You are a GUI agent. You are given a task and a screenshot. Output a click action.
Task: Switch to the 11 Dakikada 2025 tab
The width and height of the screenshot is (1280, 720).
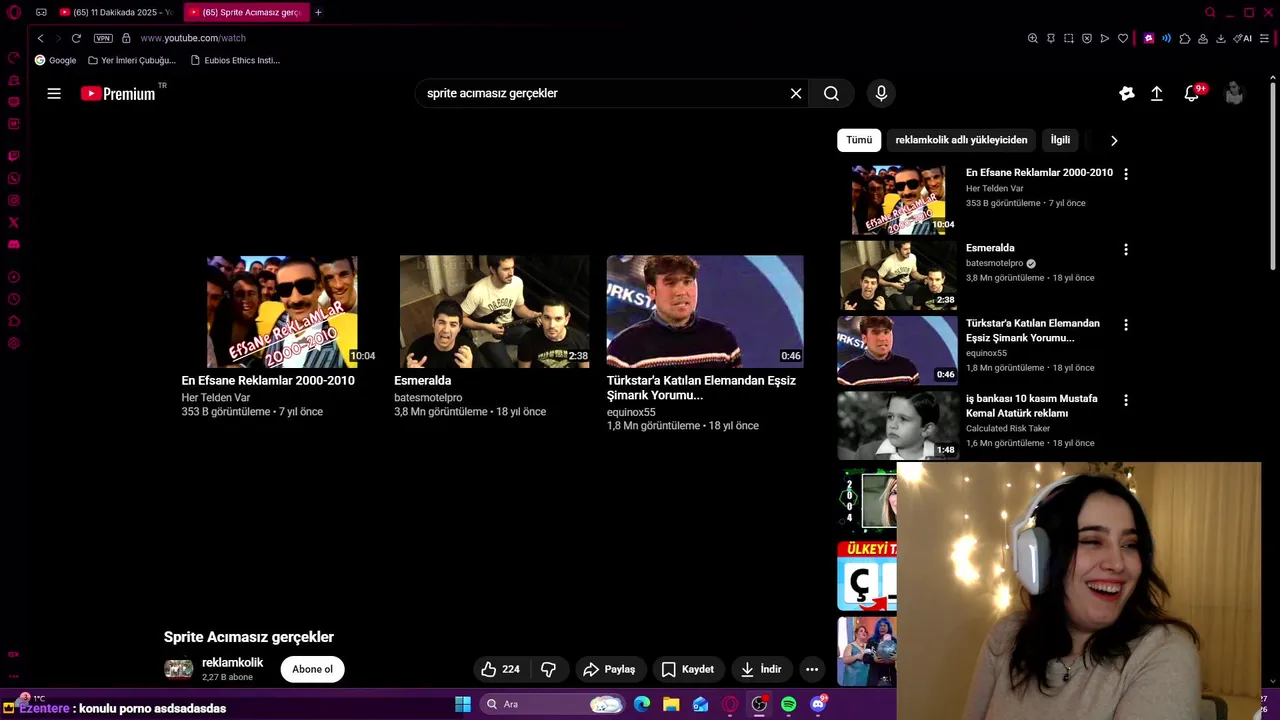[x=115, y=12]
